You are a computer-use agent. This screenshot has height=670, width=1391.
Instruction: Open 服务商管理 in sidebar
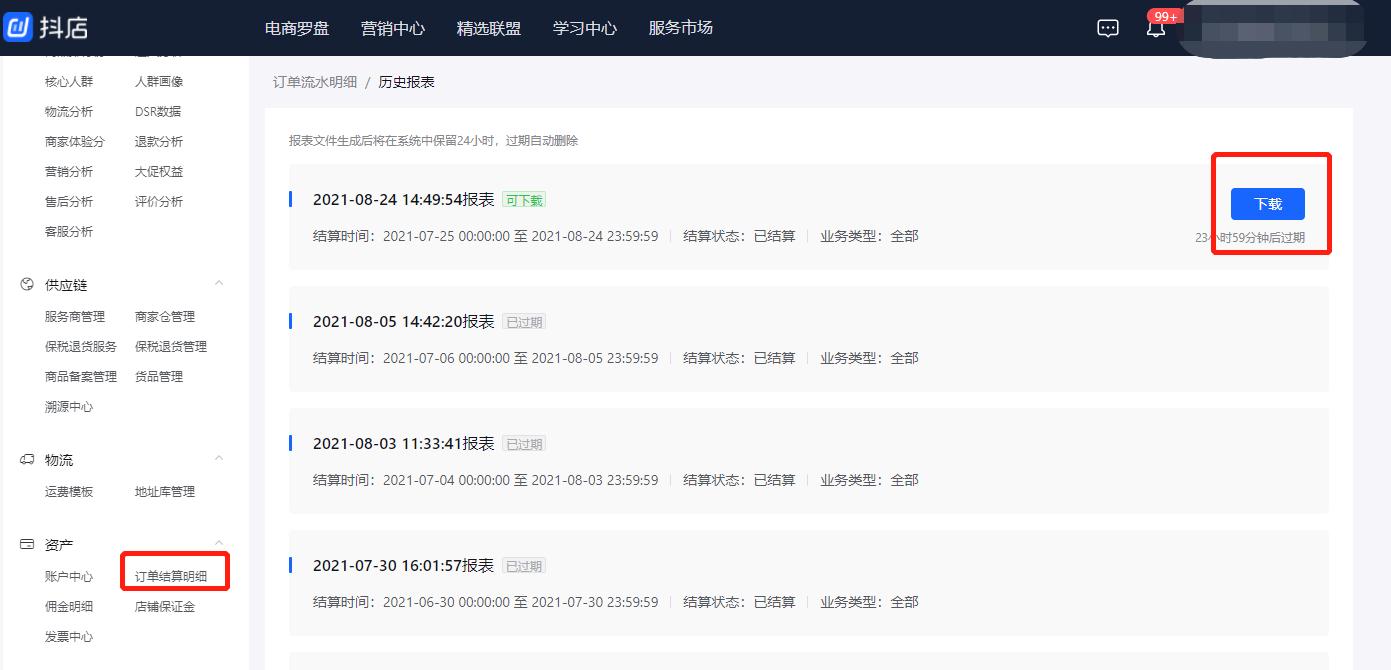[75, 316]
